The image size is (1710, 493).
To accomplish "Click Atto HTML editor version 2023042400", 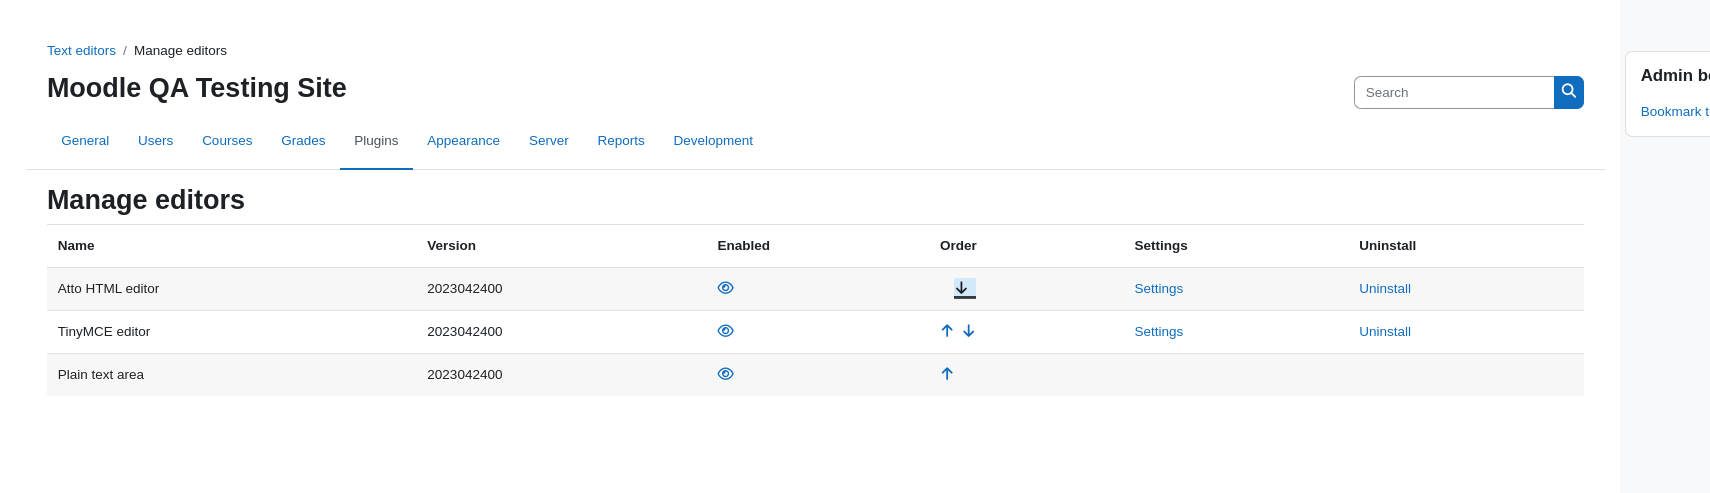I will point(465,289).
